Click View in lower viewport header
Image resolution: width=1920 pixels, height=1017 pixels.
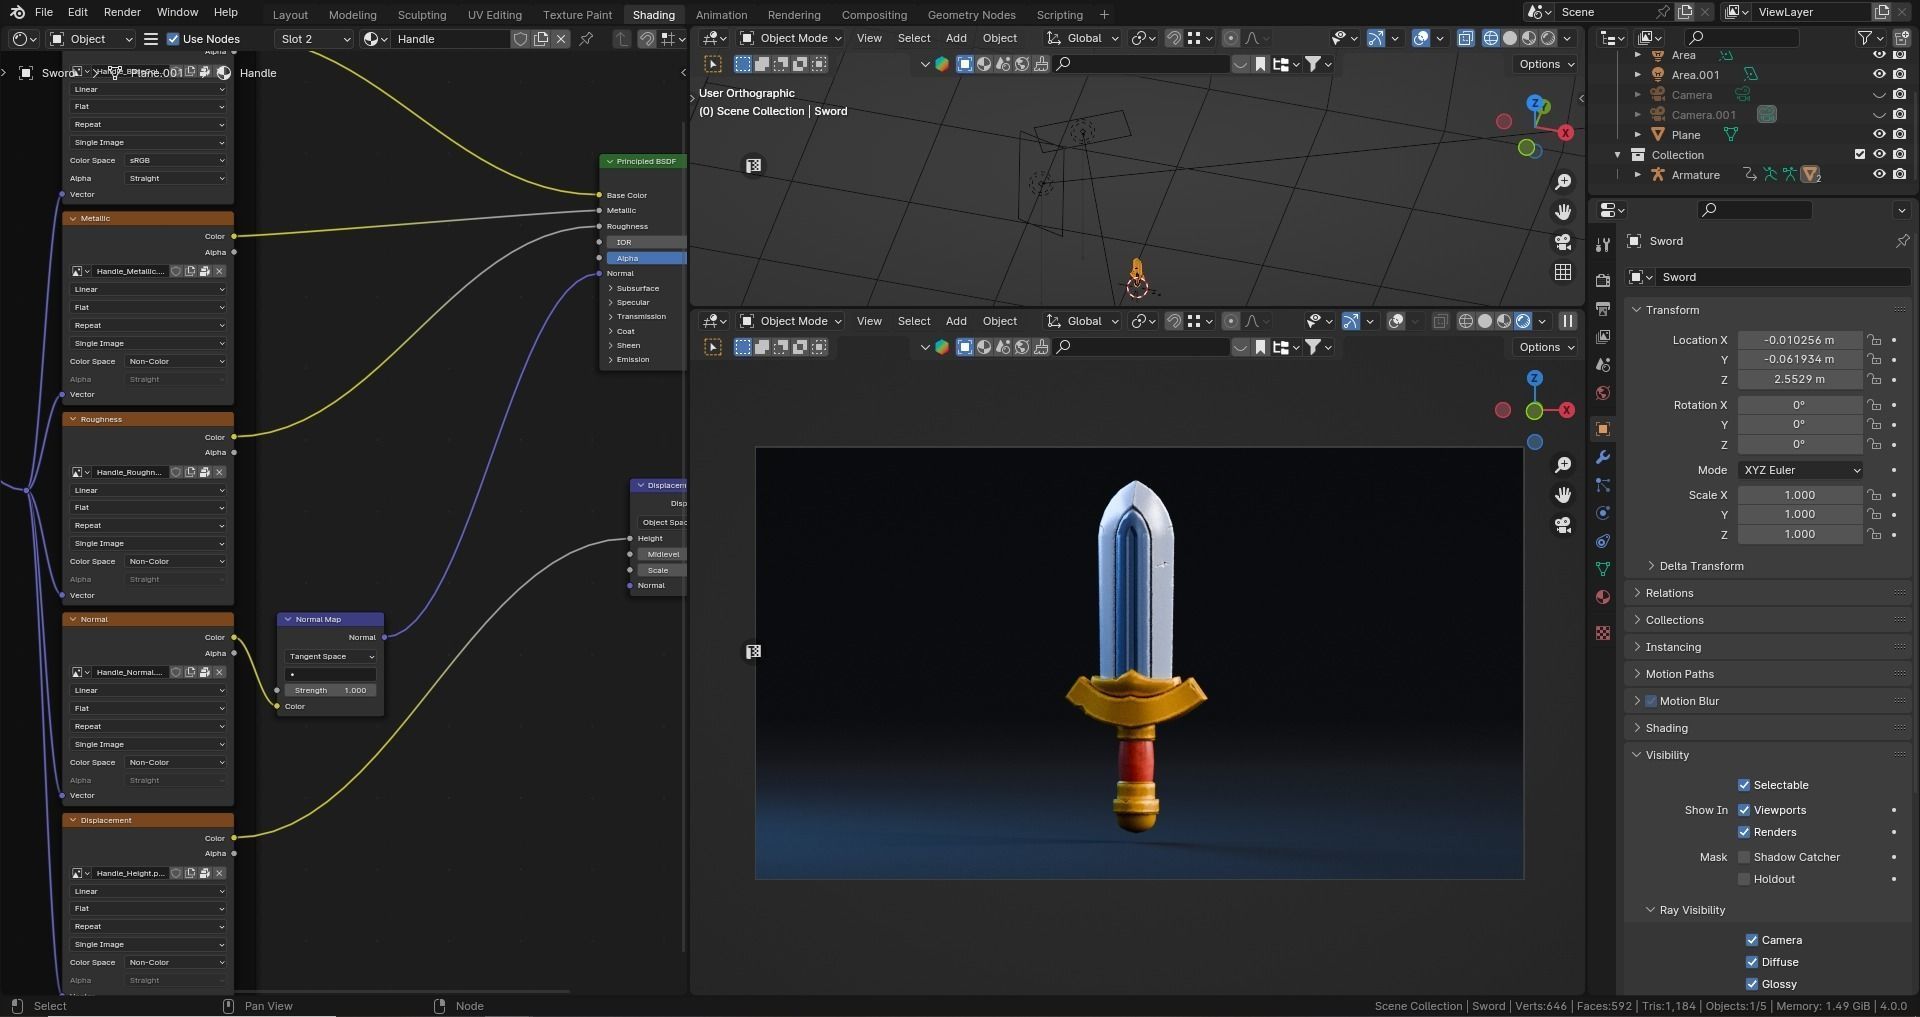(869, 321)
